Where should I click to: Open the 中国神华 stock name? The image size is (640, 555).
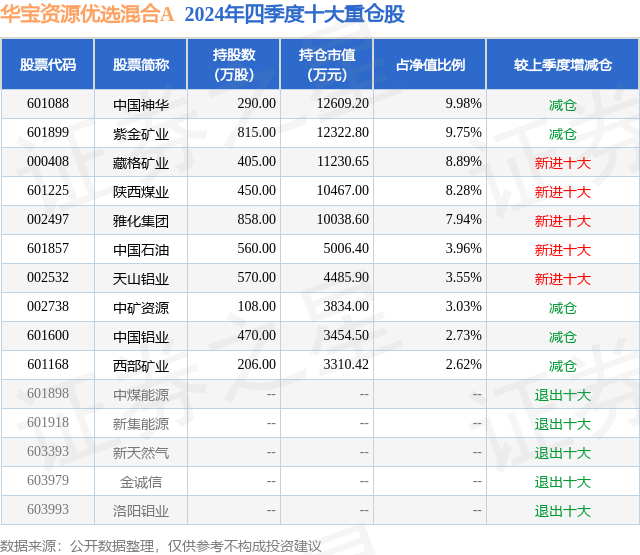(141, 105)
